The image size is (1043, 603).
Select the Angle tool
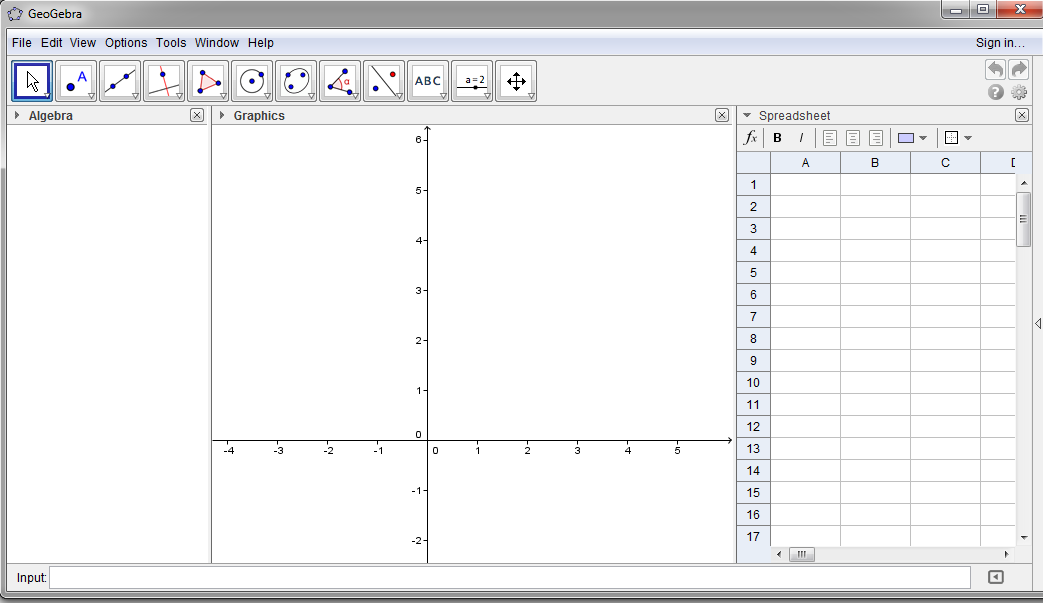[x=340, y=81]
